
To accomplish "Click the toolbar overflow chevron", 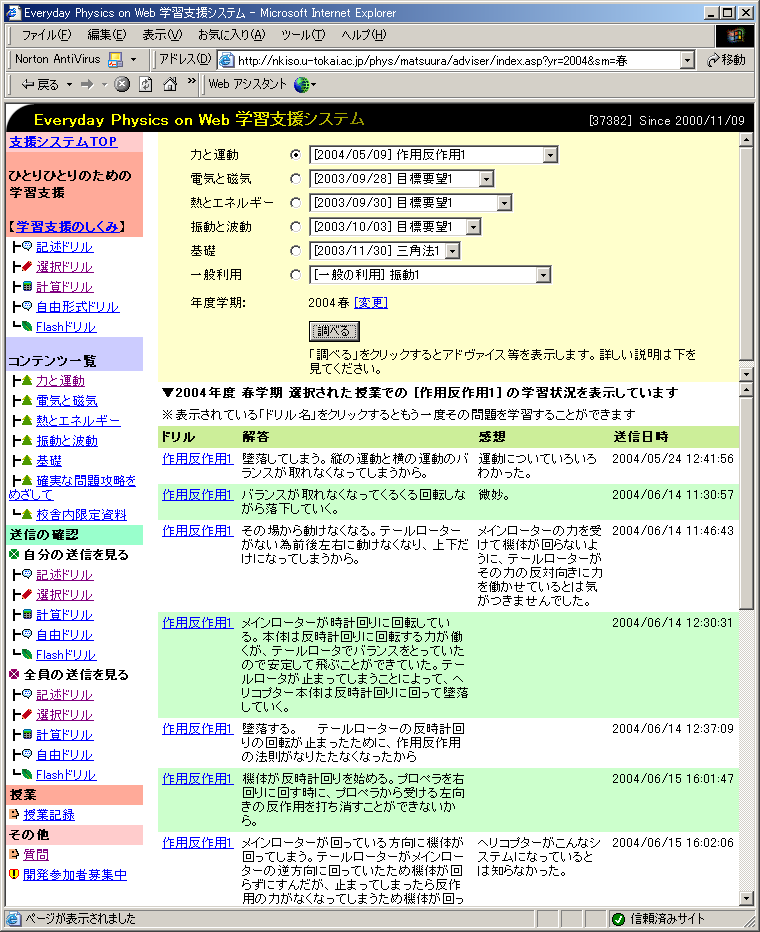I will pos(191,81).
